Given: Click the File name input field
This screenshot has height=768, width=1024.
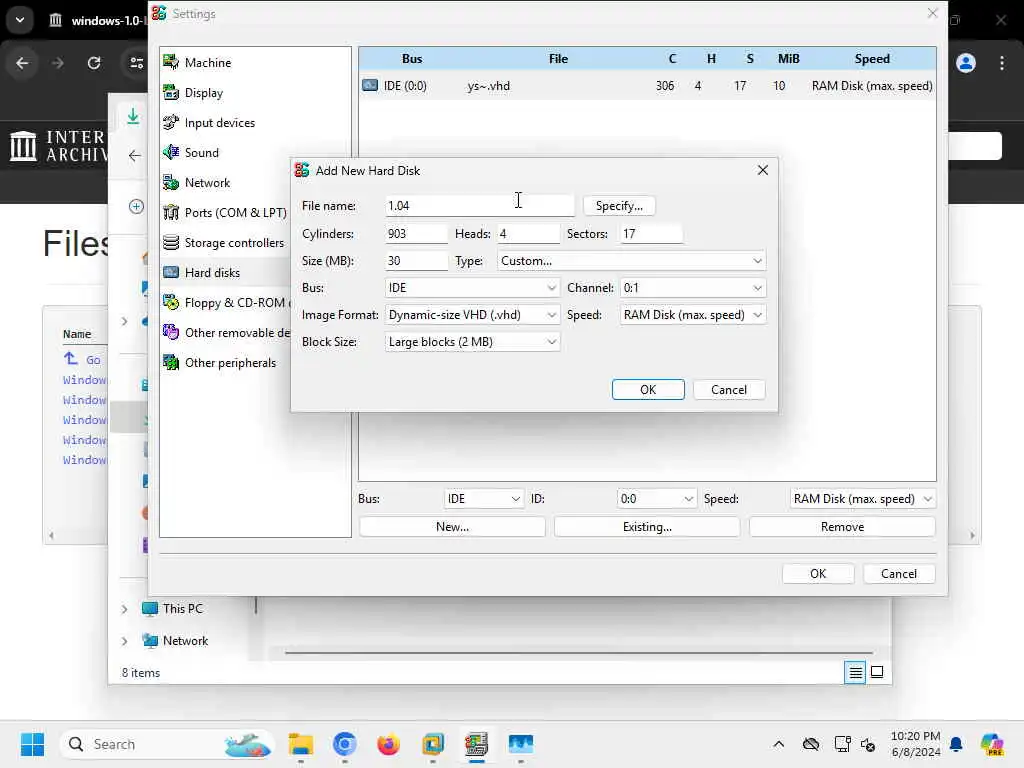Looking at the screenshot, I should click(x=479, y=206).
